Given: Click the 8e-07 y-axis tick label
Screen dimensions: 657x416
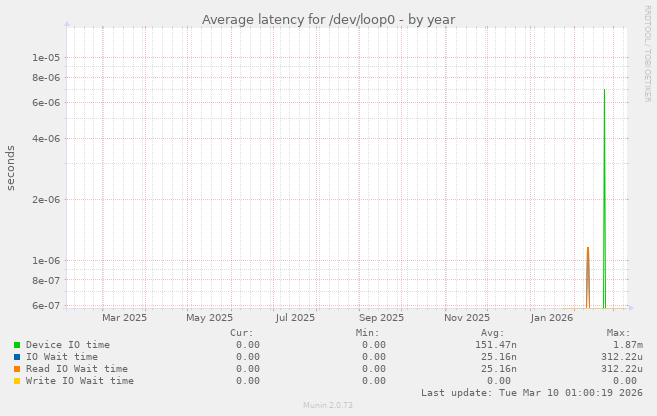Looking at the screenshot, I should [46, 280].
